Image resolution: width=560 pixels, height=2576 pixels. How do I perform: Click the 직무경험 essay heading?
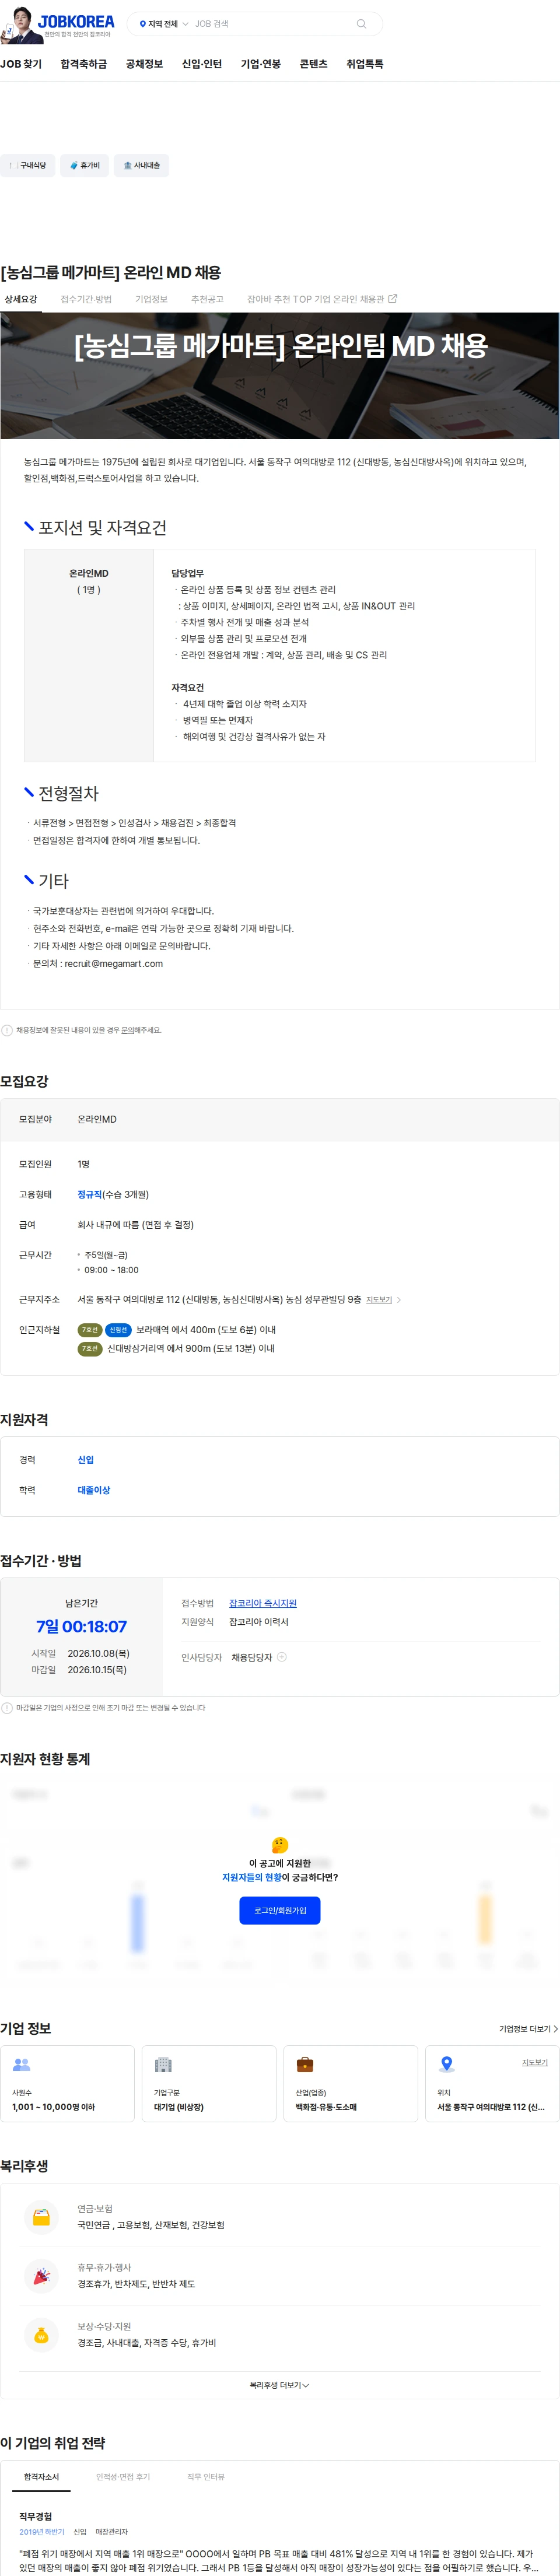pyautogui.click(x=36, y=2516)
